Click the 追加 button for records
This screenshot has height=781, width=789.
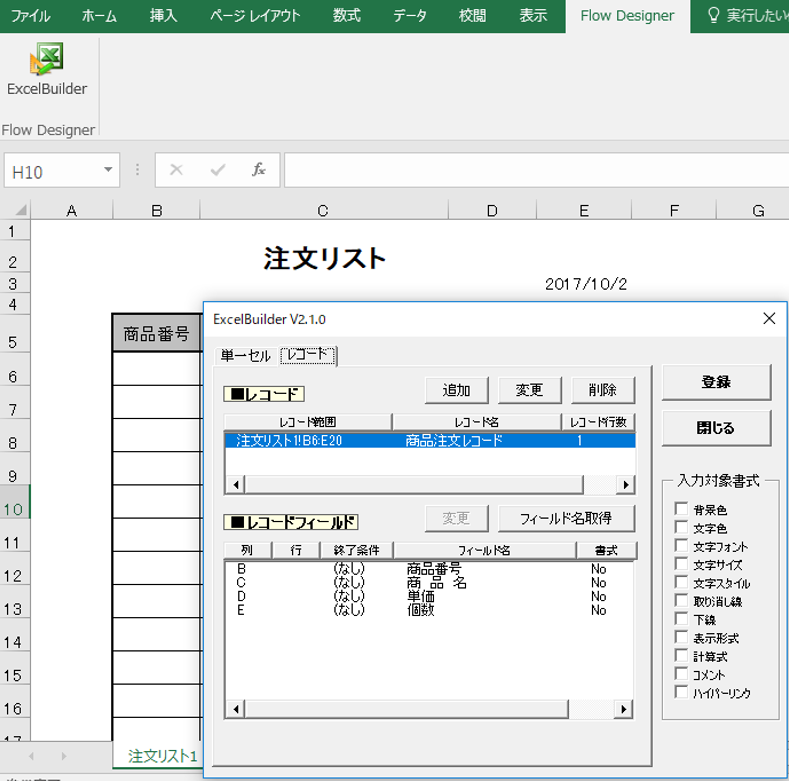point(456,390)
